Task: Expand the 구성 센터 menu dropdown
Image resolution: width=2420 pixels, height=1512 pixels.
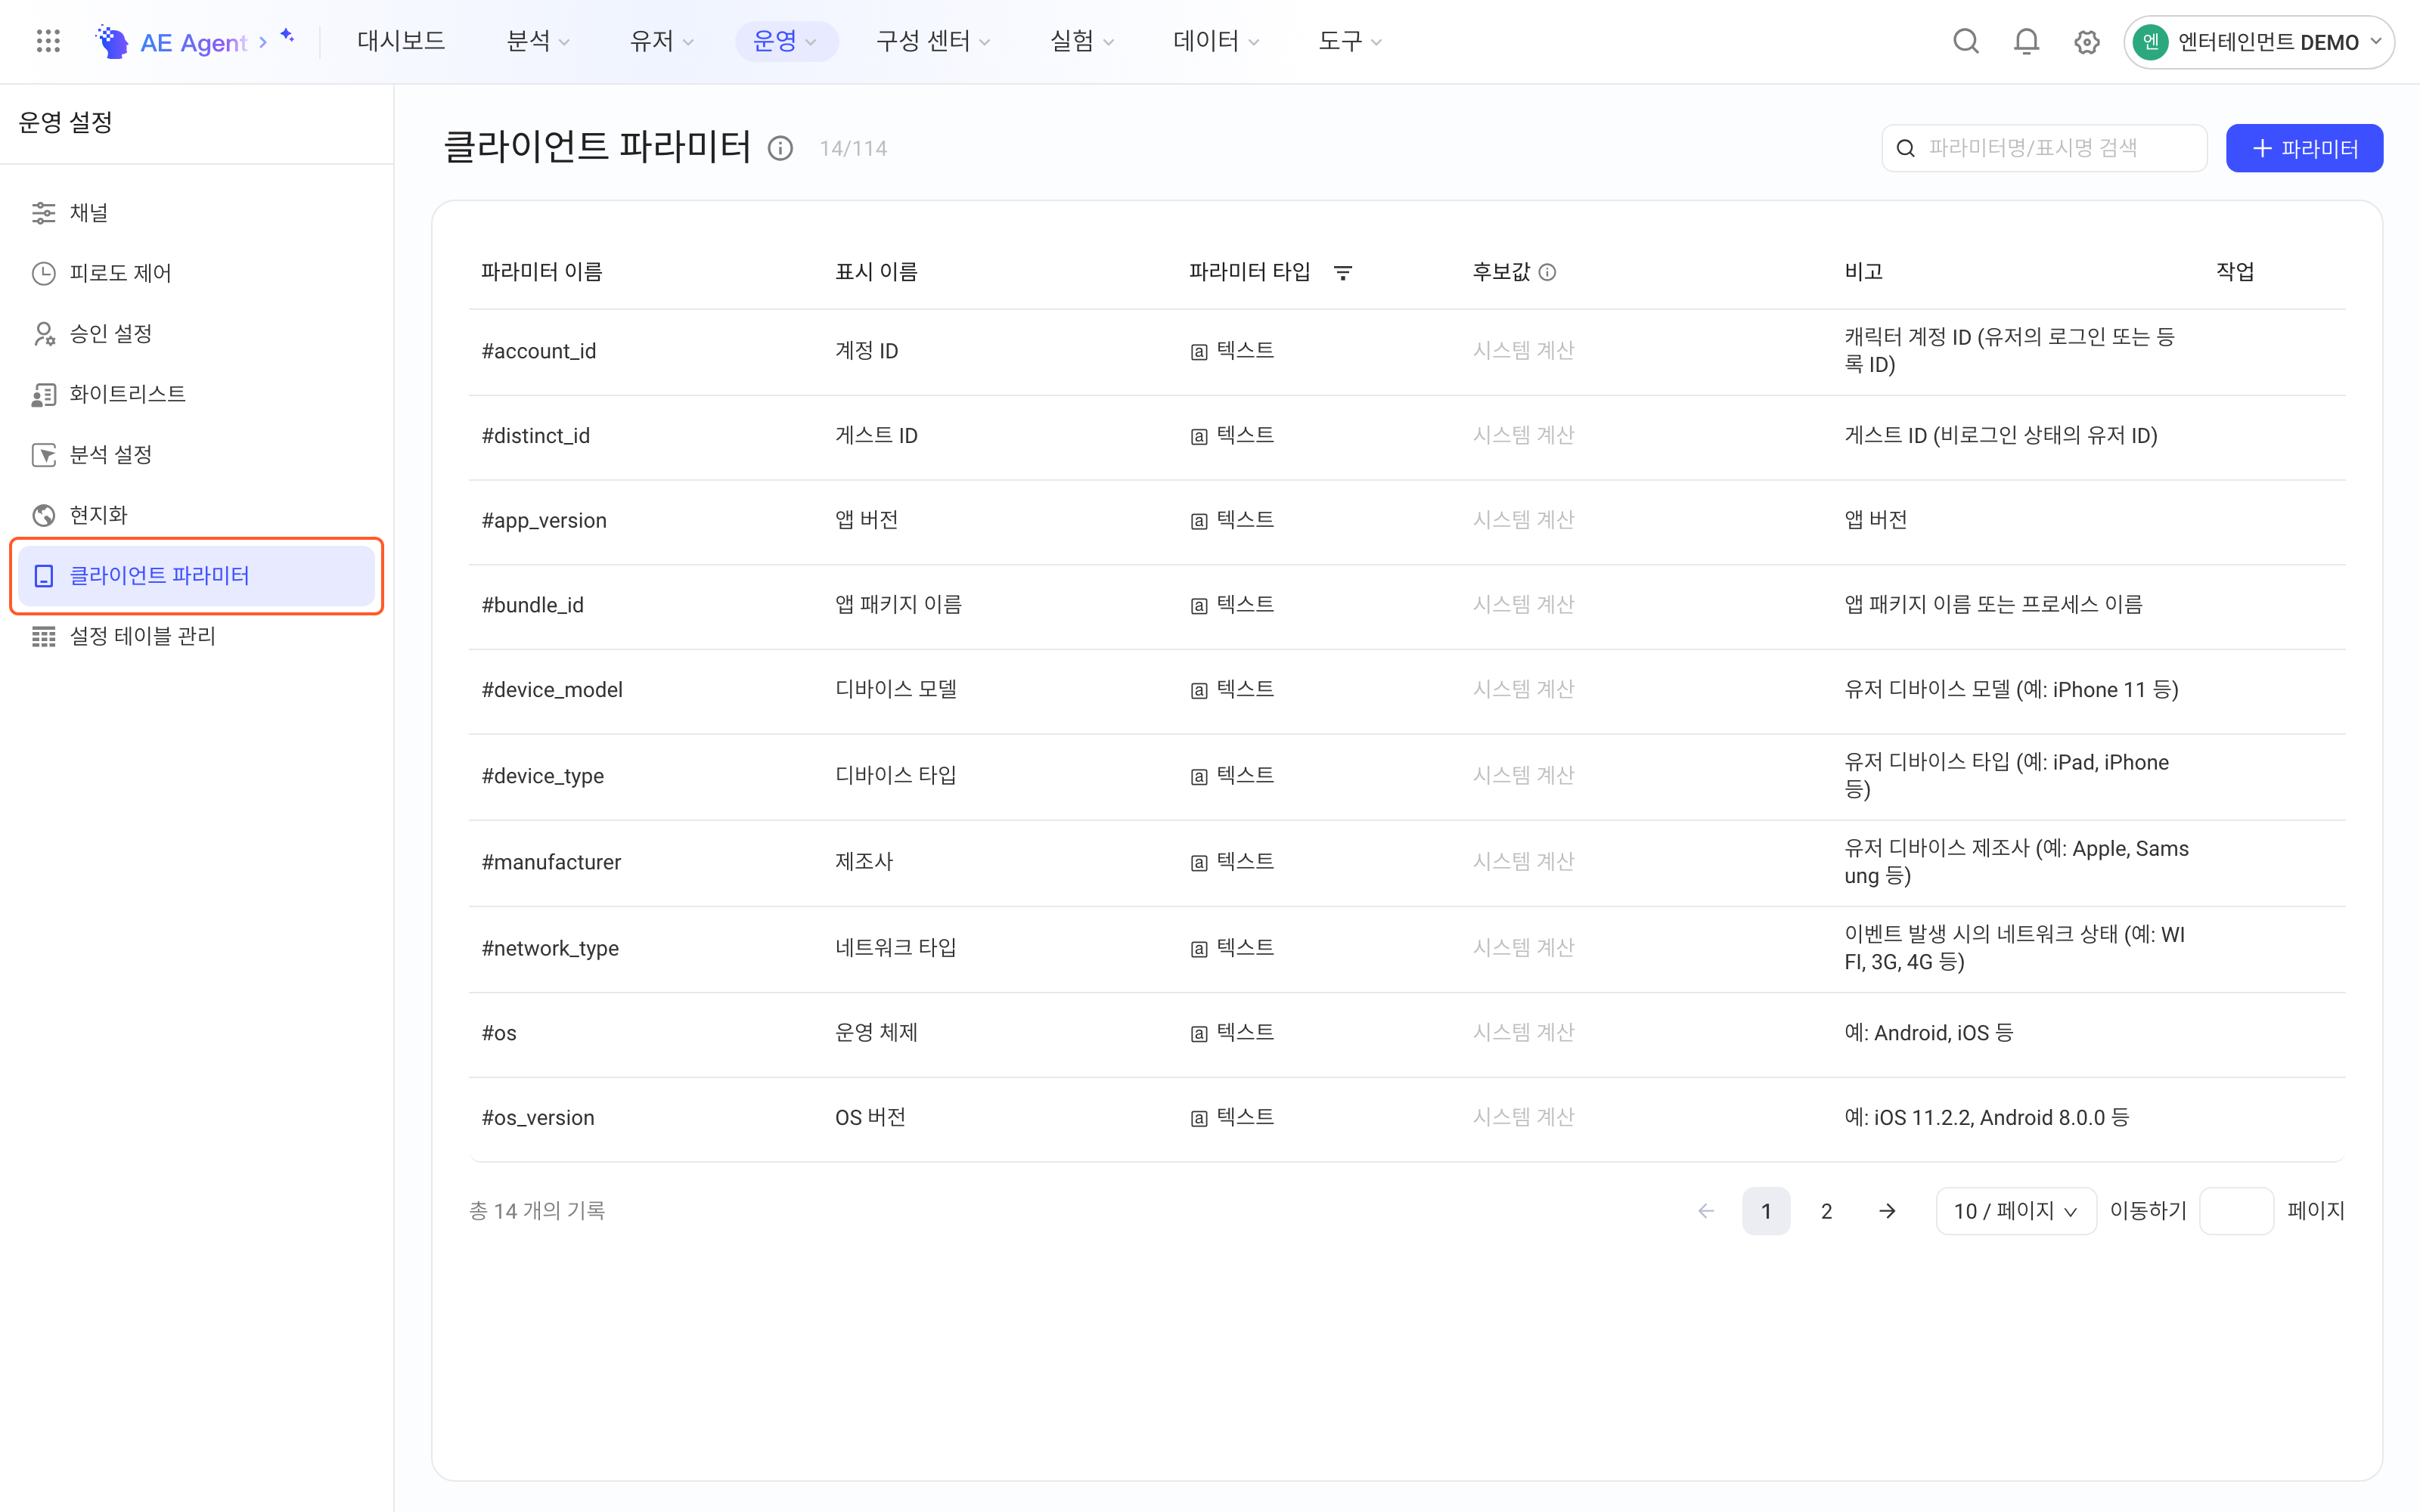Action: pyautogui.click(x=933, y=41)
